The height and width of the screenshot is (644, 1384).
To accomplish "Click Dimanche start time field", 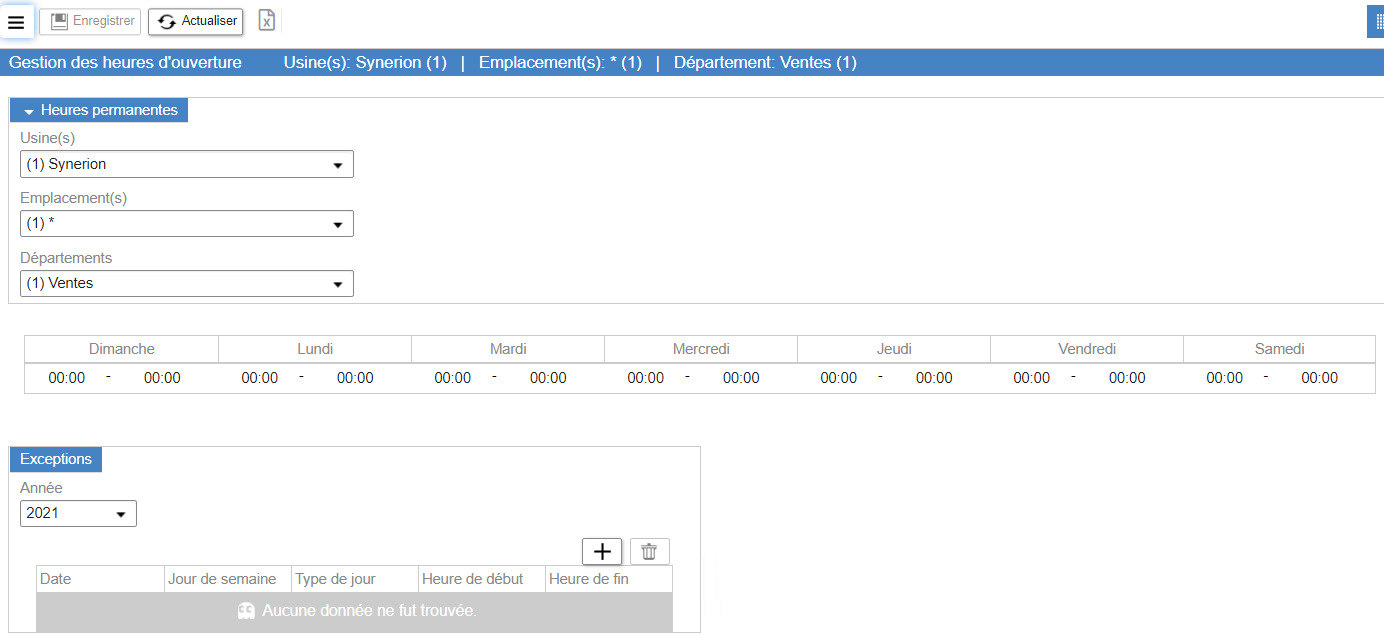I will 67,378.
